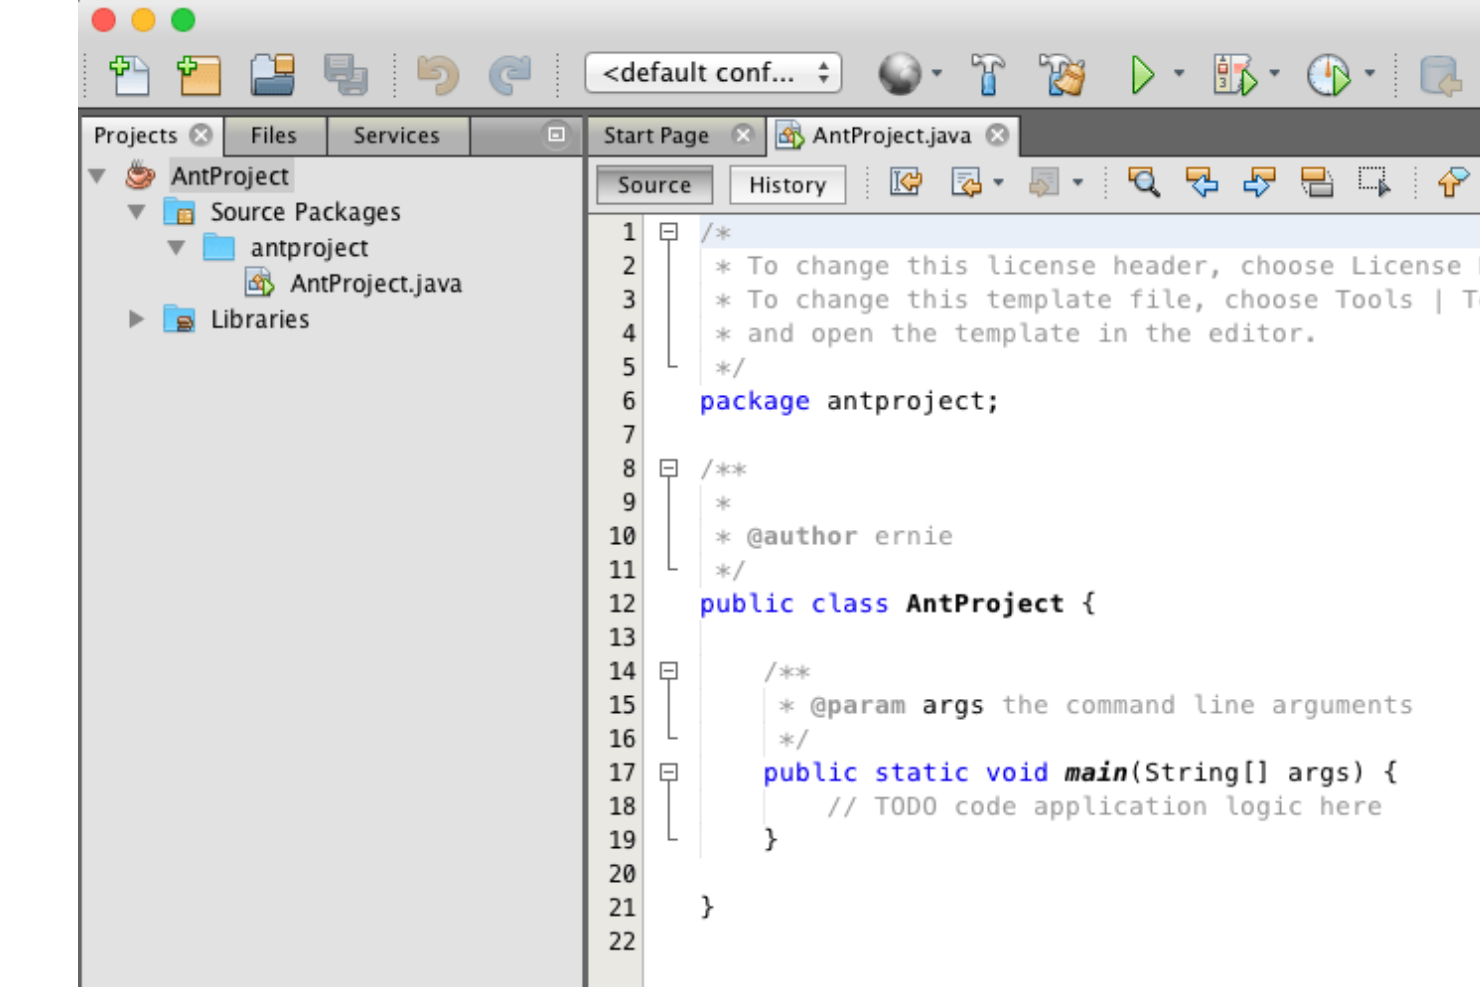Collapse the main method fold toggle
This screenshot has width=1480, height=987.
[x=666, y=771]
